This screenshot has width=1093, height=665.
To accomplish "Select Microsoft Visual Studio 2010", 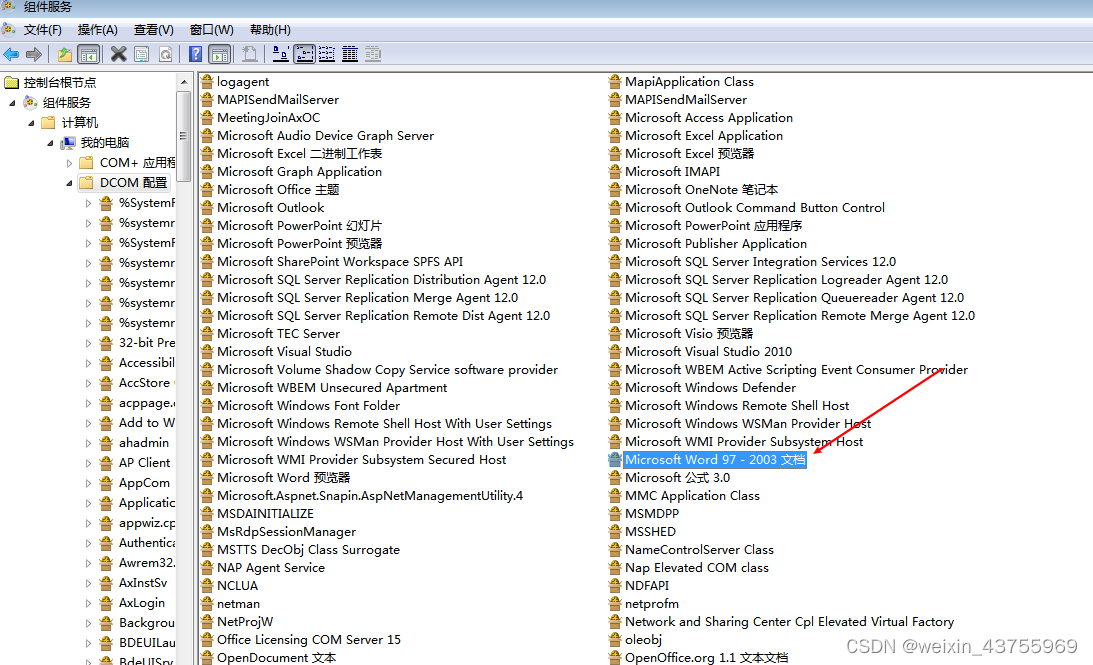I will pos(708,352).
